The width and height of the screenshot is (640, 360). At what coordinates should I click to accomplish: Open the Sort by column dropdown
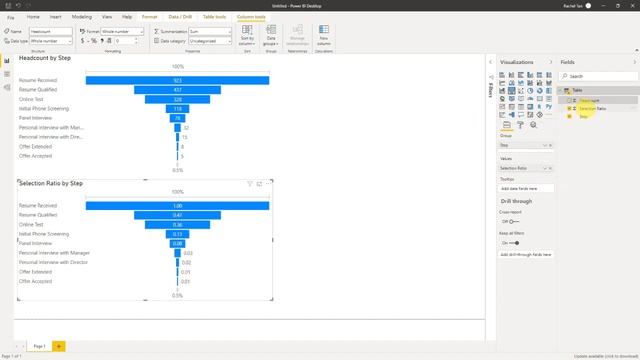click(x=247, y=36)
